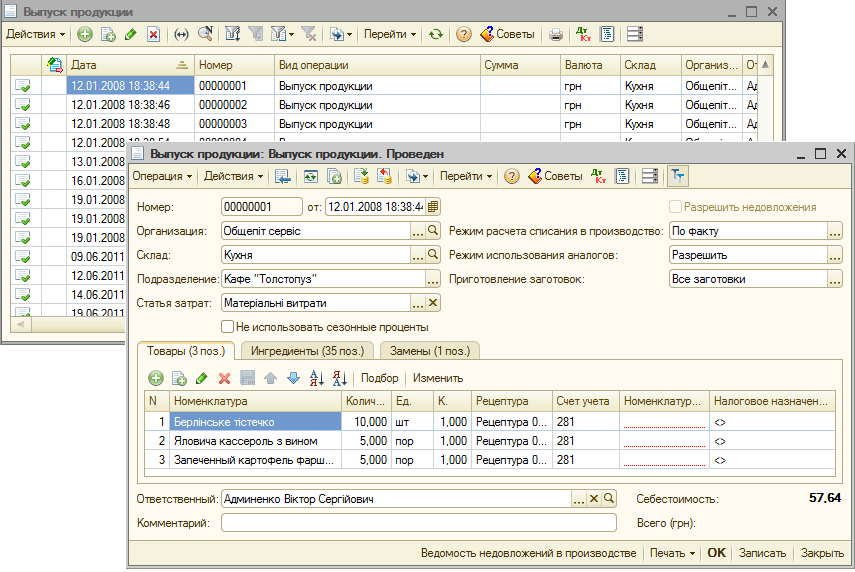855x572 pixels.
Task: Click copy row icon in goods toolbar
Action: tap(179, 378)
